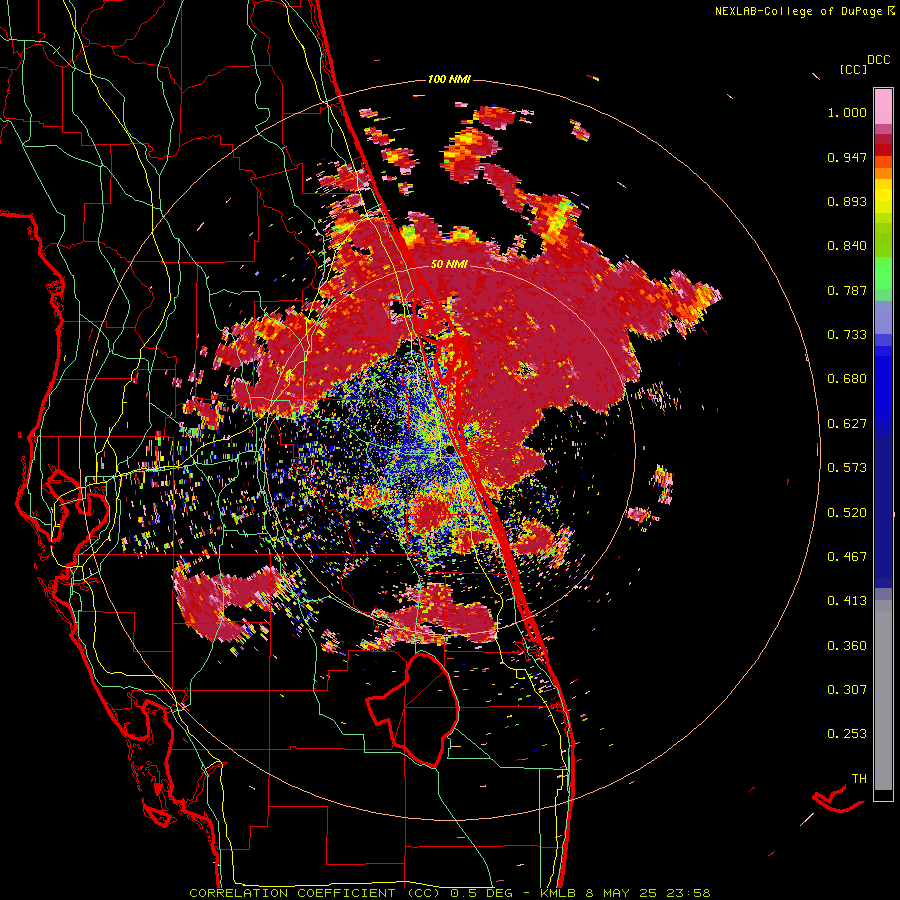Screen dimensions: 900x900
Task: Click the 1.000 scale value
Action: 847,112
